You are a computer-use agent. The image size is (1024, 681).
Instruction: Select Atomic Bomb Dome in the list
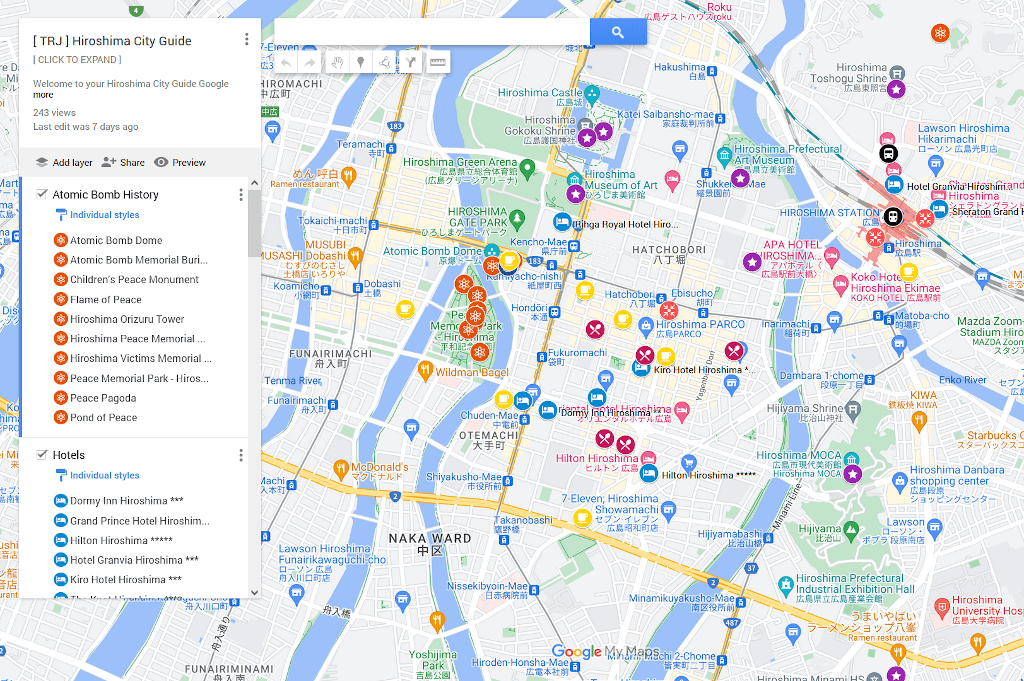tap(116, 240)
